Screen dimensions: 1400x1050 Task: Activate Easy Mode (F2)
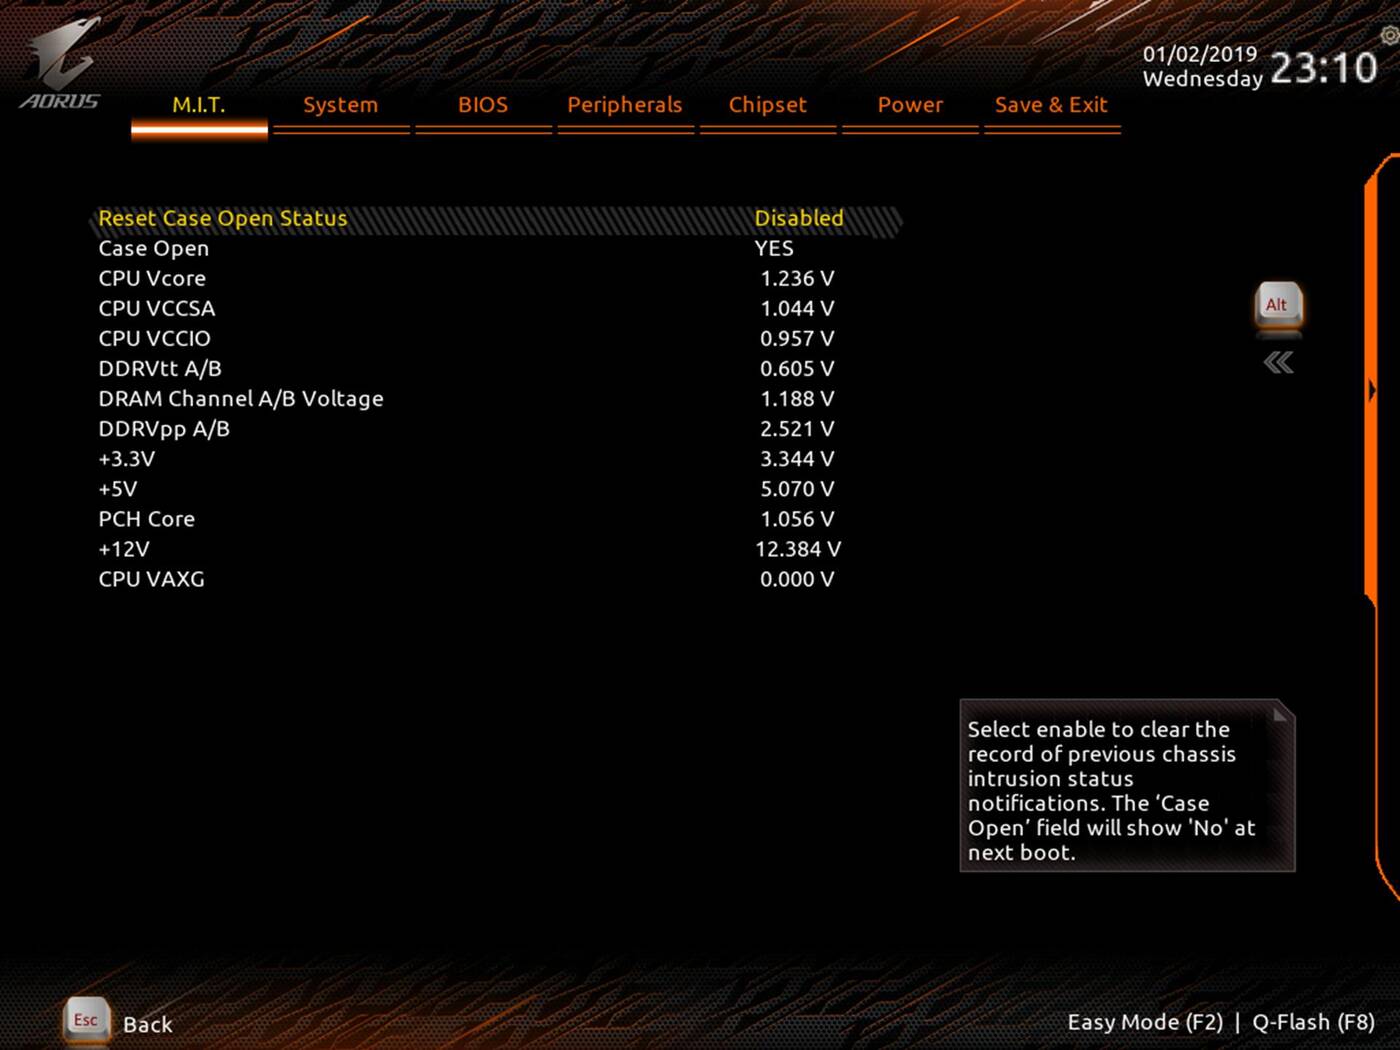click(x=1146, y=1022)
